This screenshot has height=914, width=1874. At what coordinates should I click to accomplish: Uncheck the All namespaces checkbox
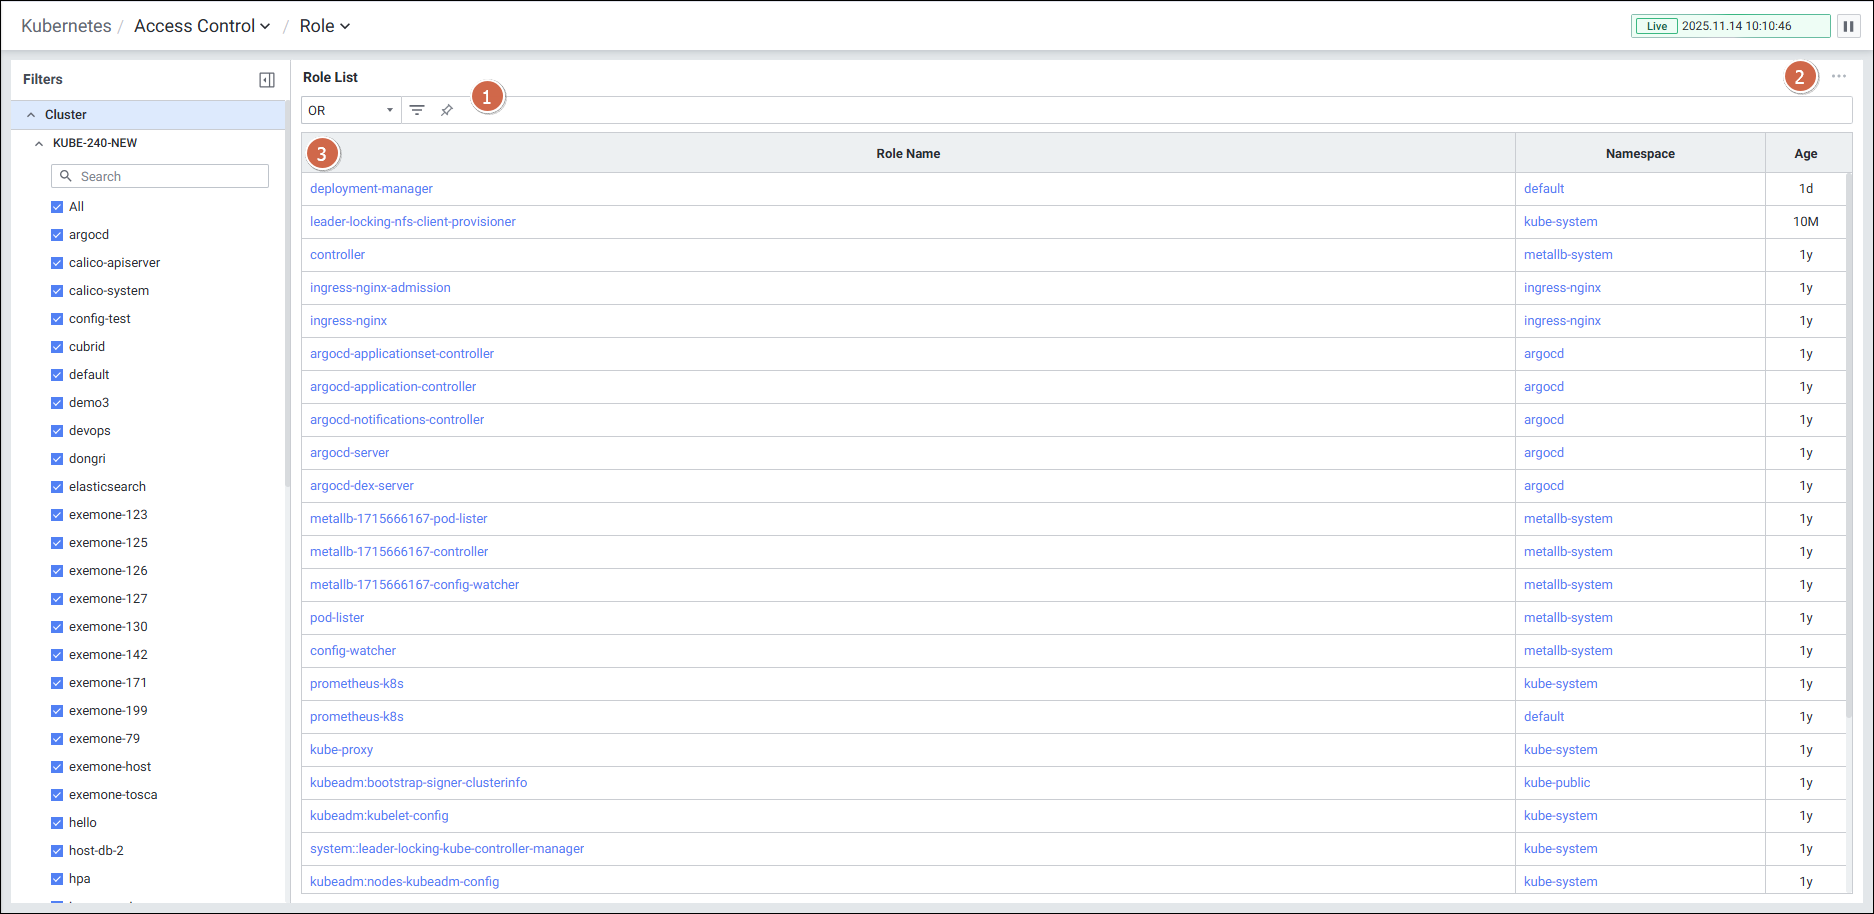tap(57, 207)
